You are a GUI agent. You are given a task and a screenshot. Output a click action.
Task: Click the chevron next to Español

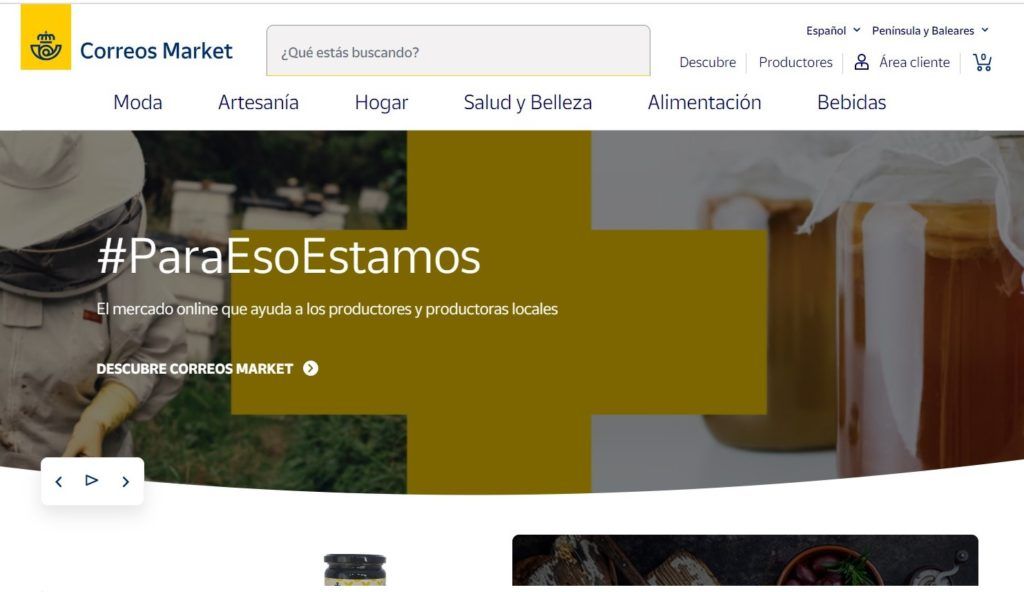pos(857,30)
